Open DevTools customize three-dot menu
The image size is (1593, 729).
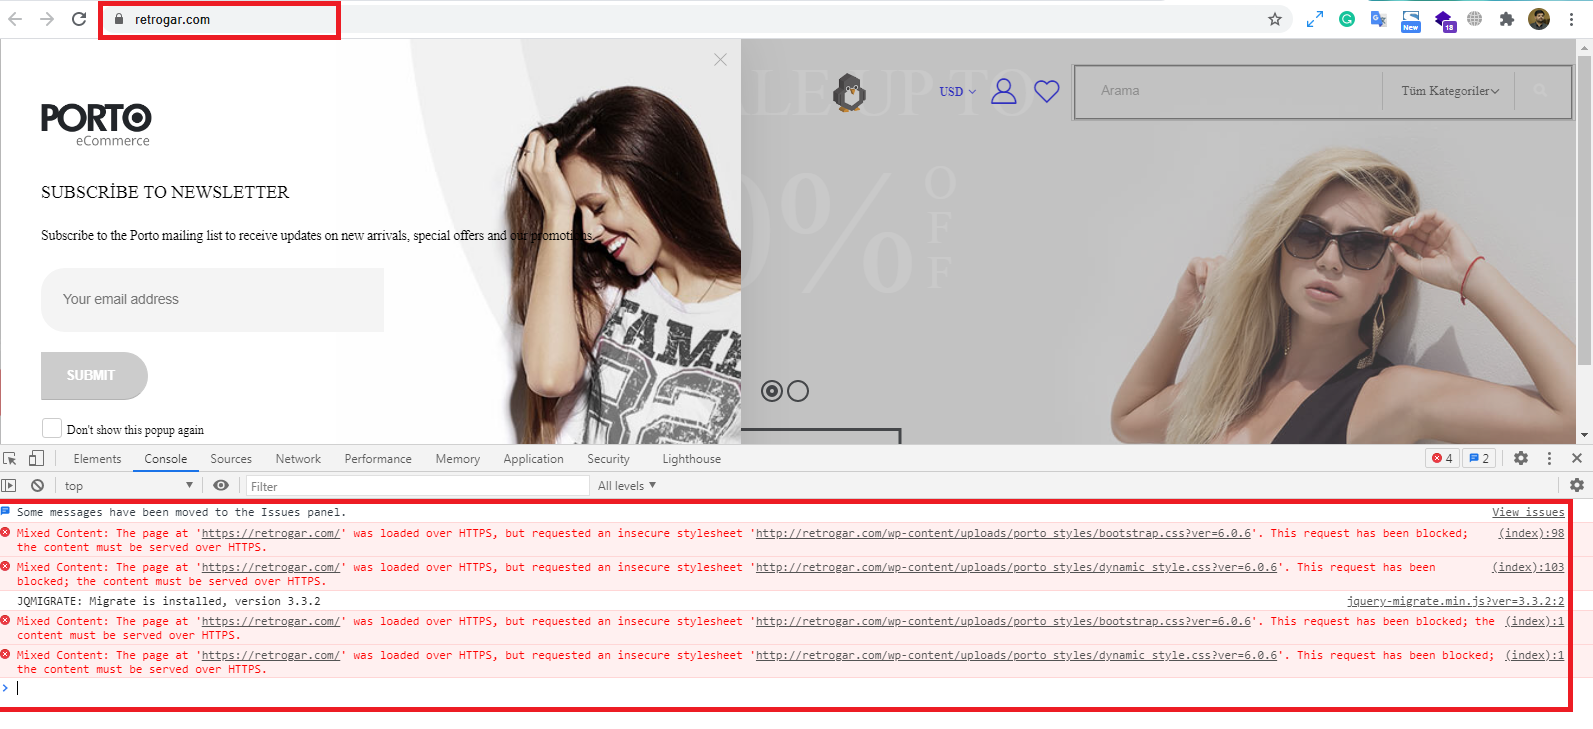tap(1550, 458)
